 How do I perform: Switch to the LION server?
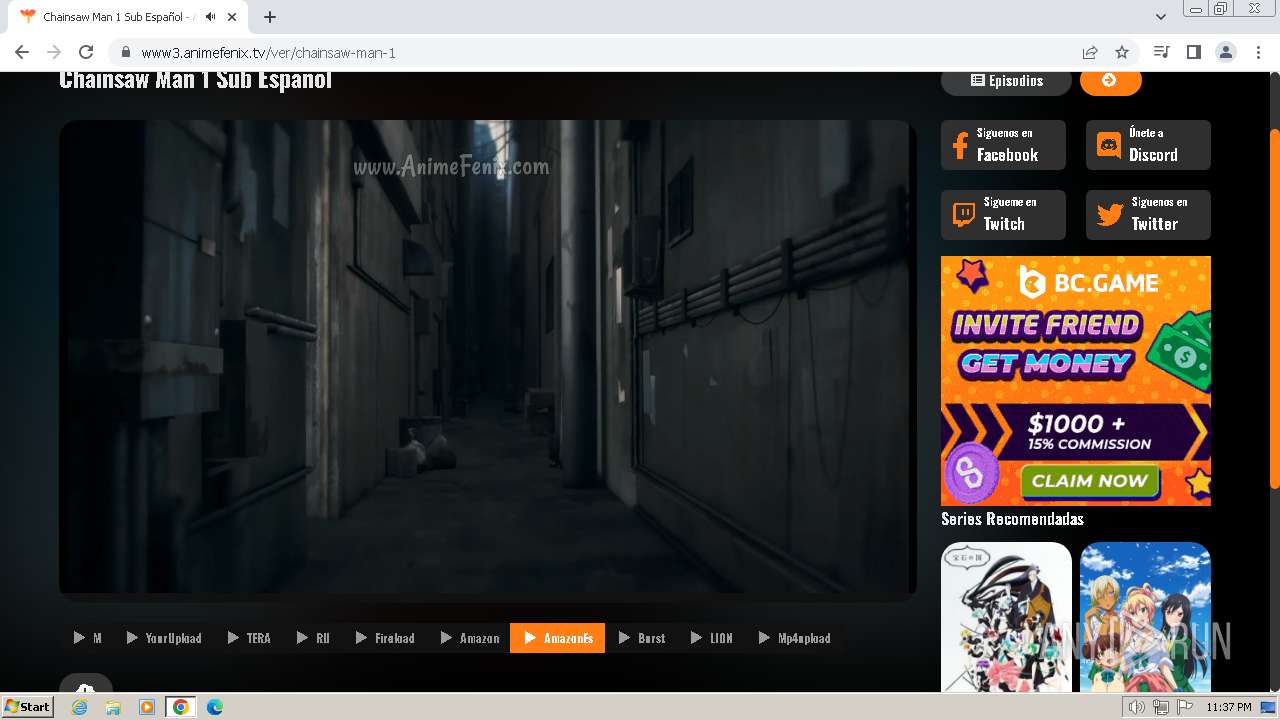[x=712, y=638]
